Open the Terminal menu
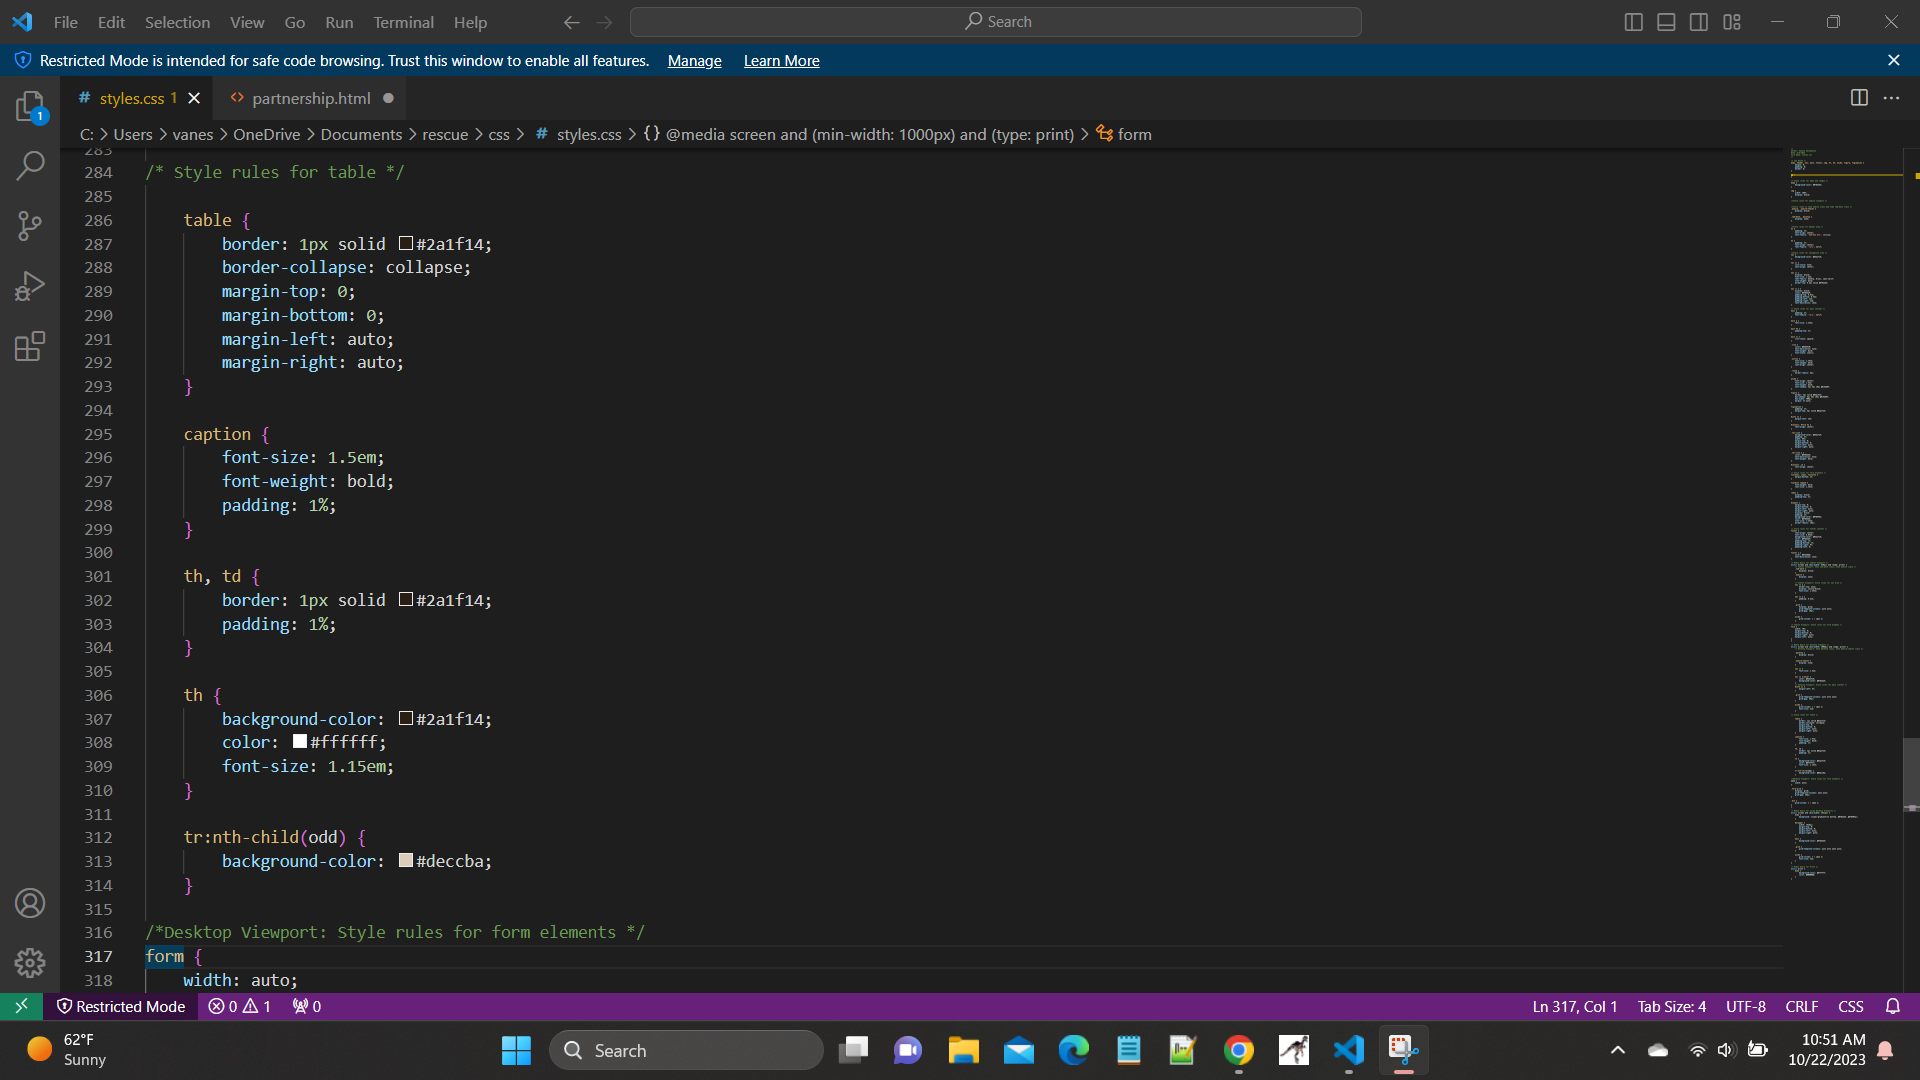The height and width of the screenshot is (1080, 1920). (403, 22)
